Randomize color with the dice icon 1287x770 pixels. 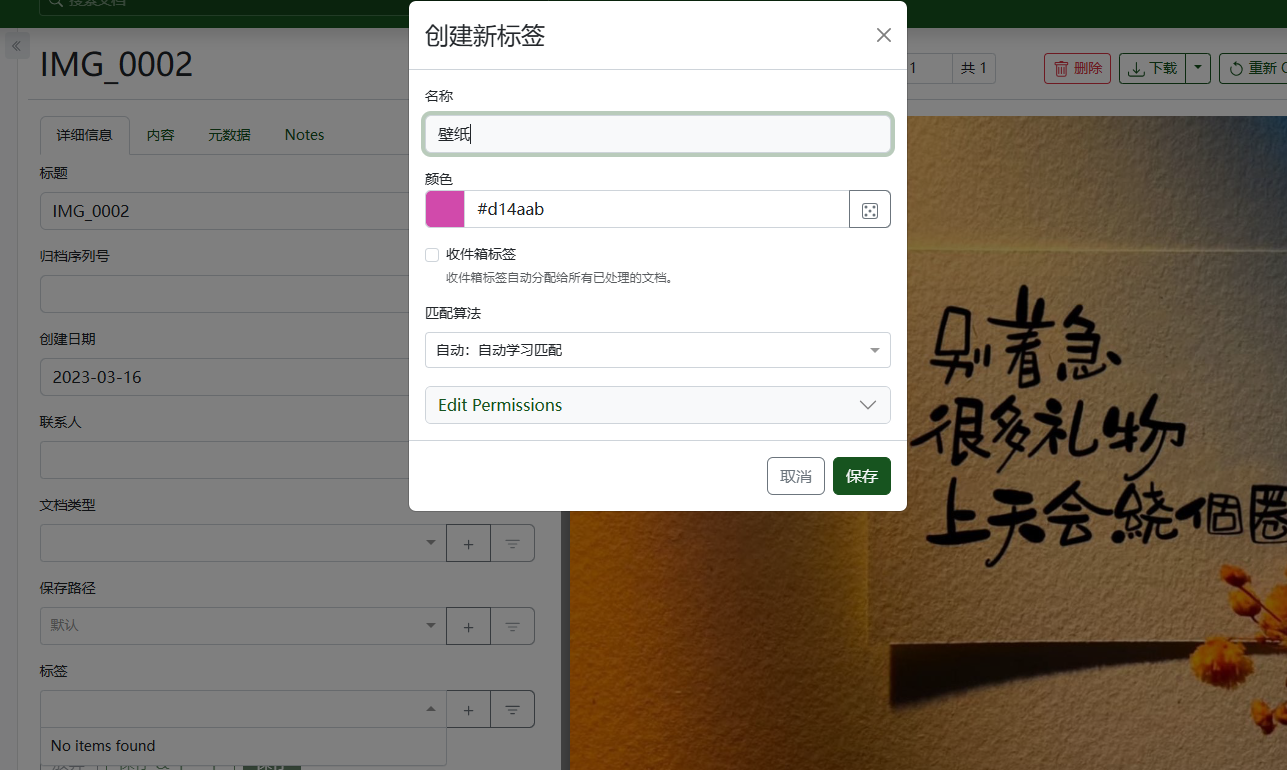[870, 209]
